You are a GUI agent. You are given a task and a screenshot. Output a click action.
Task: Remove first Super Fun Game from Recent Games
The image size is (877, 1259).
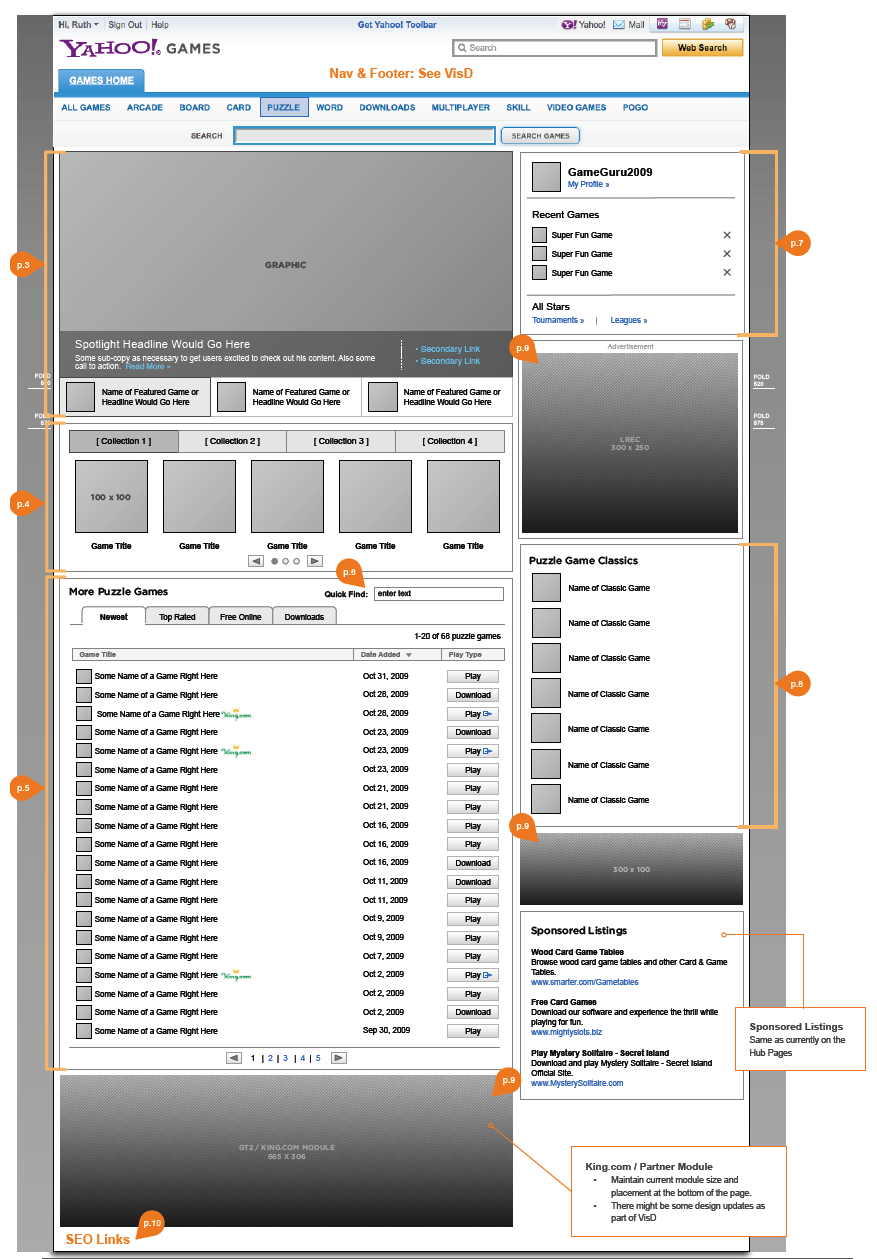coord(727,235)
